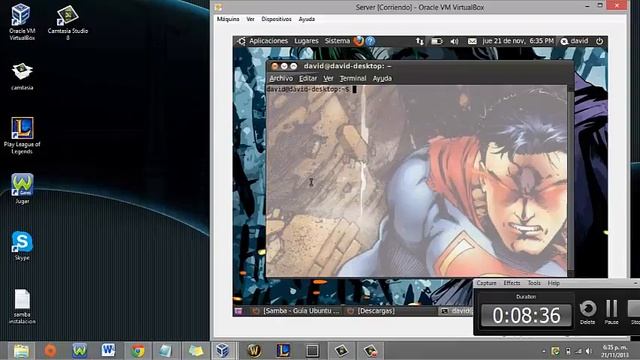Select the camtasia desktop icon
640x360 pixels.
pyautogui.click(x=22, y=76)
